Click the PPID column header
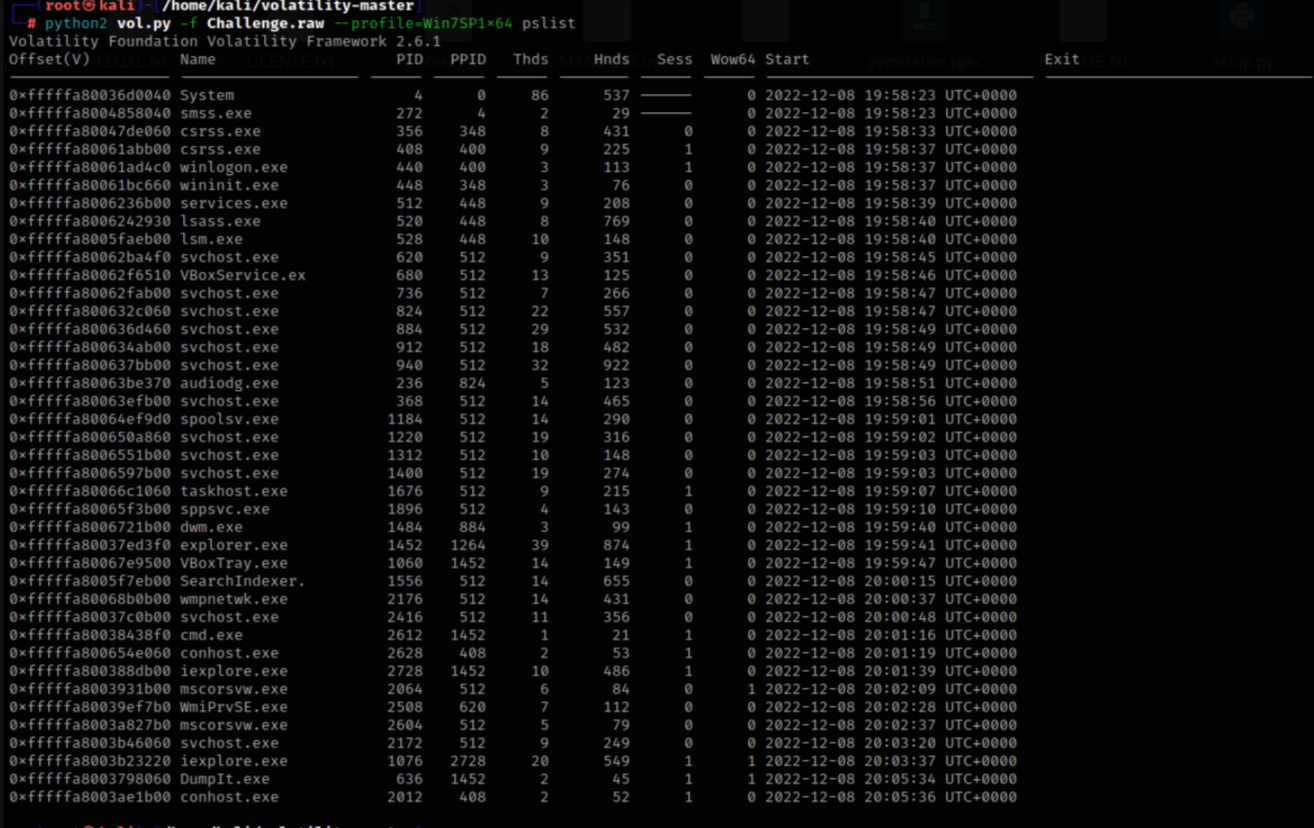The width and height of the screenshot is (1314, 828). [467, 59]
